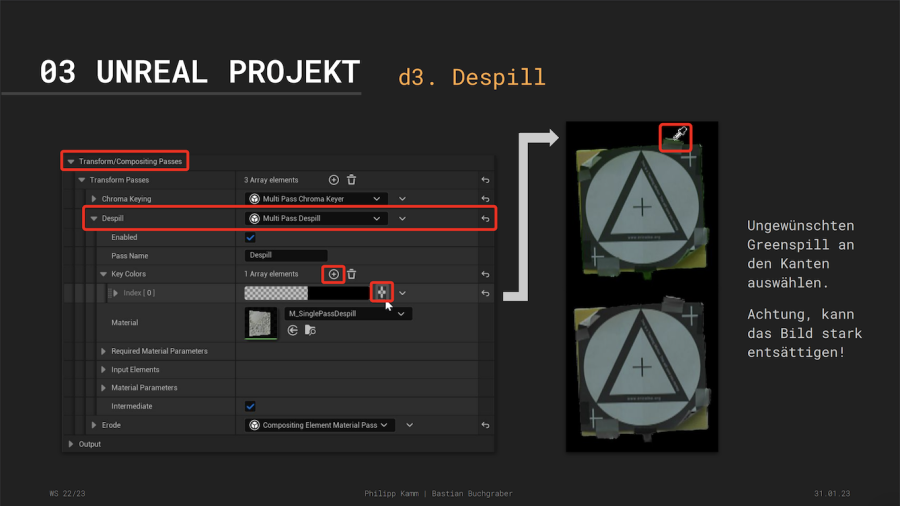Image resolution: width=900 pixels, height=506 pixels.
Task: Use selected asset arrow under M_SinglePassDespill
Action: pos(293,330)
